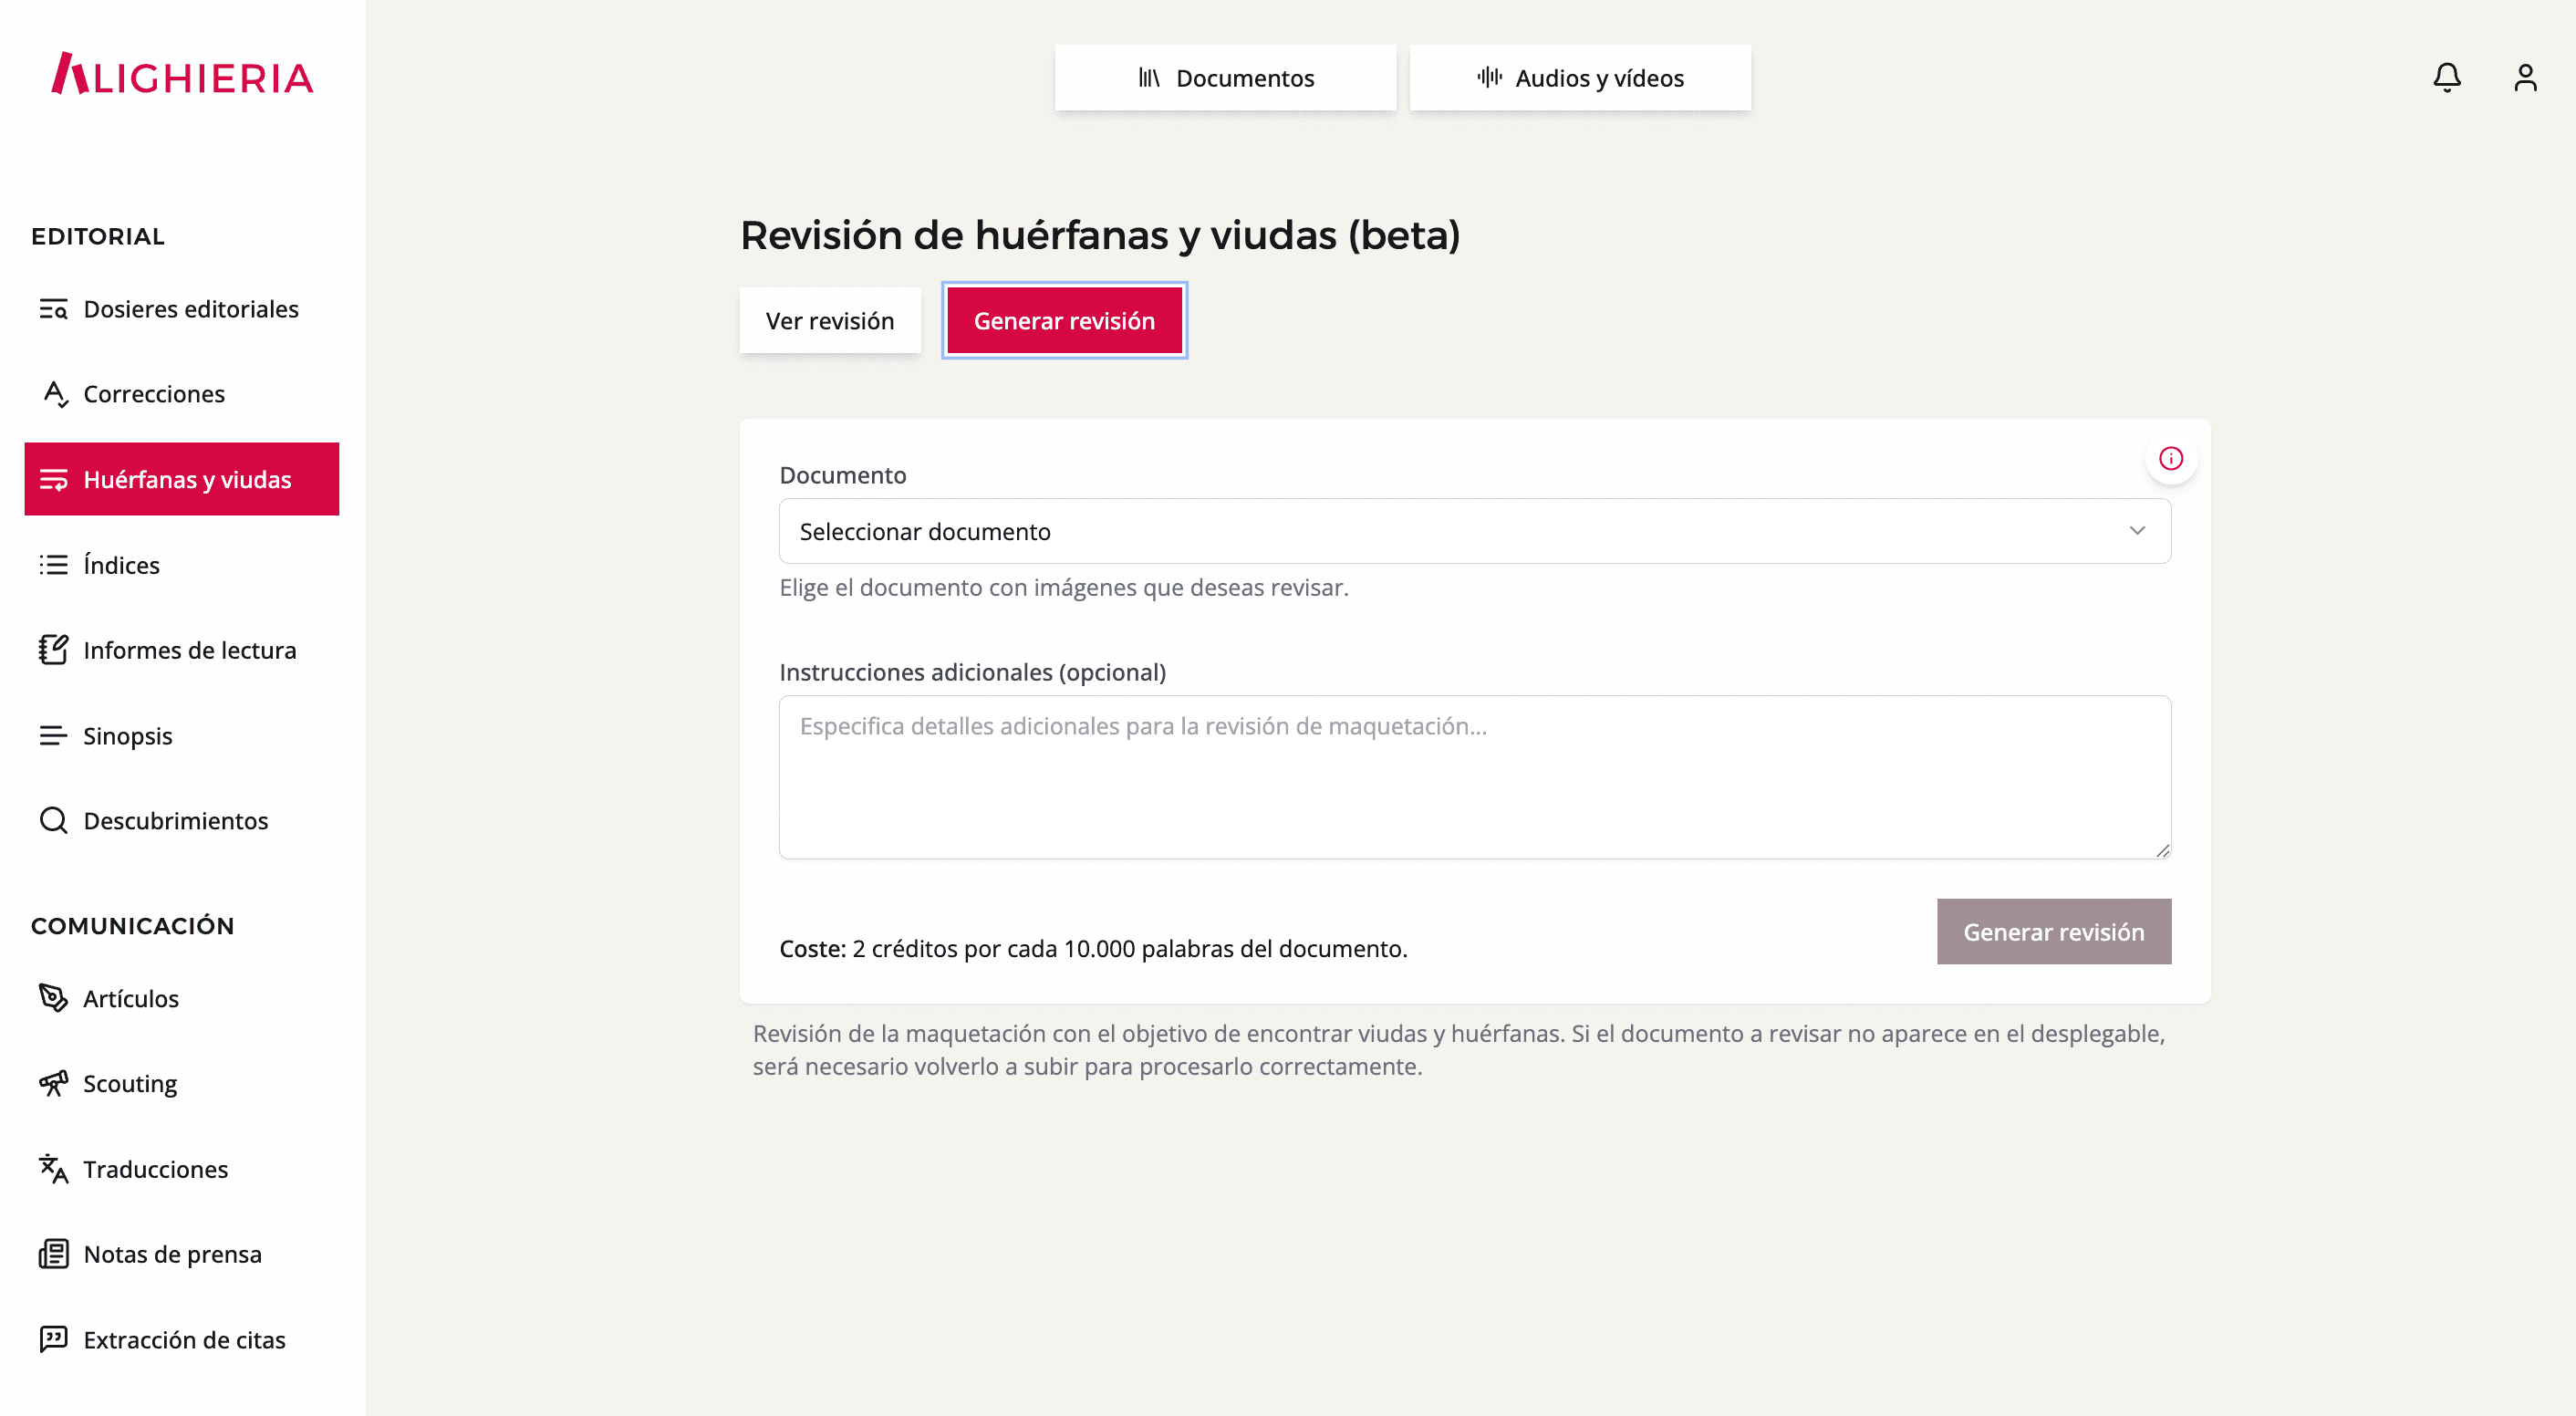2576x1416 pixels.
Task: Open the Documentos section
Action: tap(1224, 78)
